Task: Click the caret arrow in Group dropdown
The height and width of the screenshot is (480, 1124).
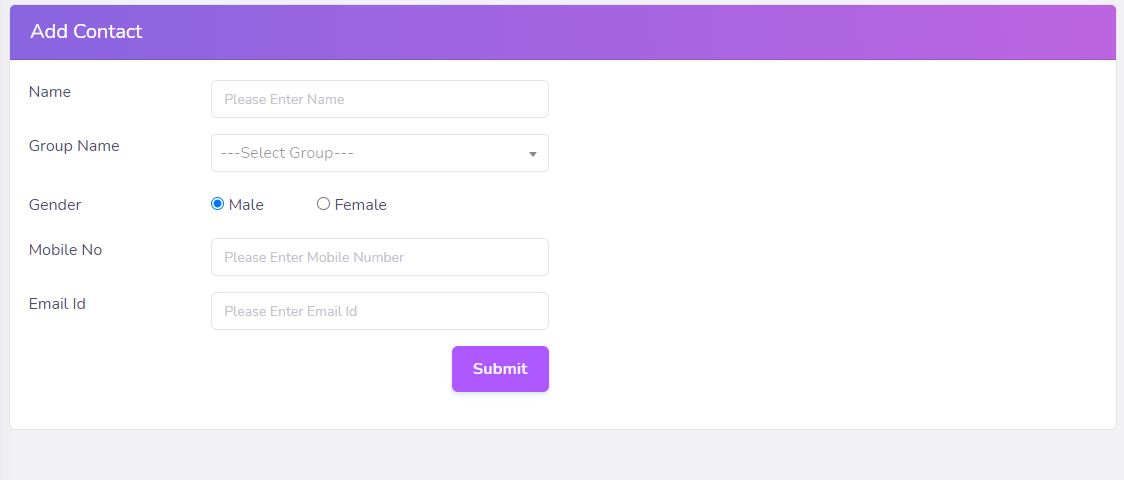Action: (x=533, y=154)
